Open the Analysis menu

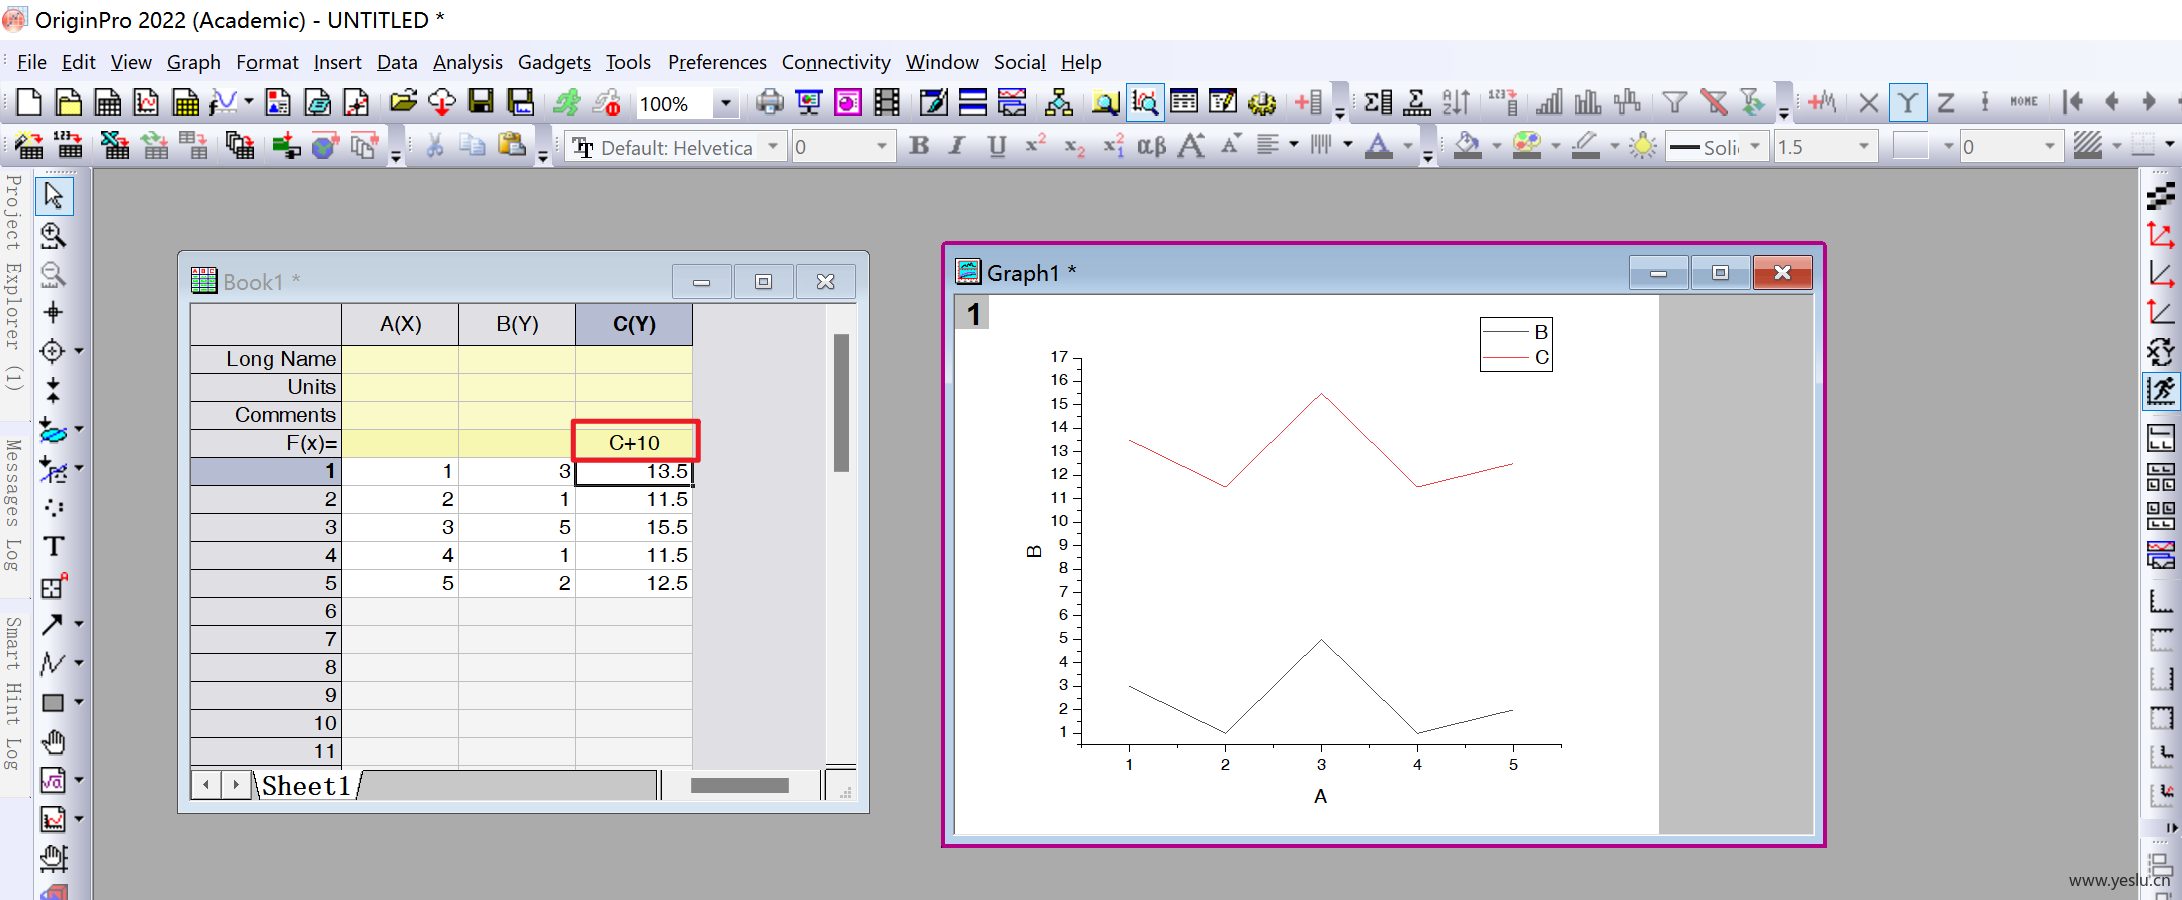tap(467, 62)
